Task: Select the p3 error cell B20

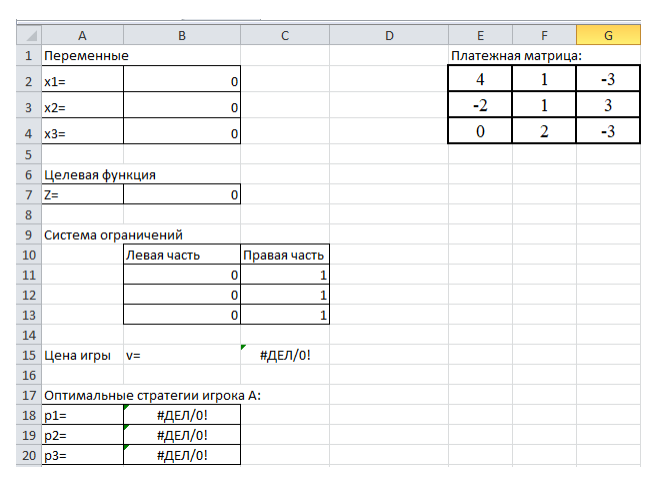Action: pos(182,455)
